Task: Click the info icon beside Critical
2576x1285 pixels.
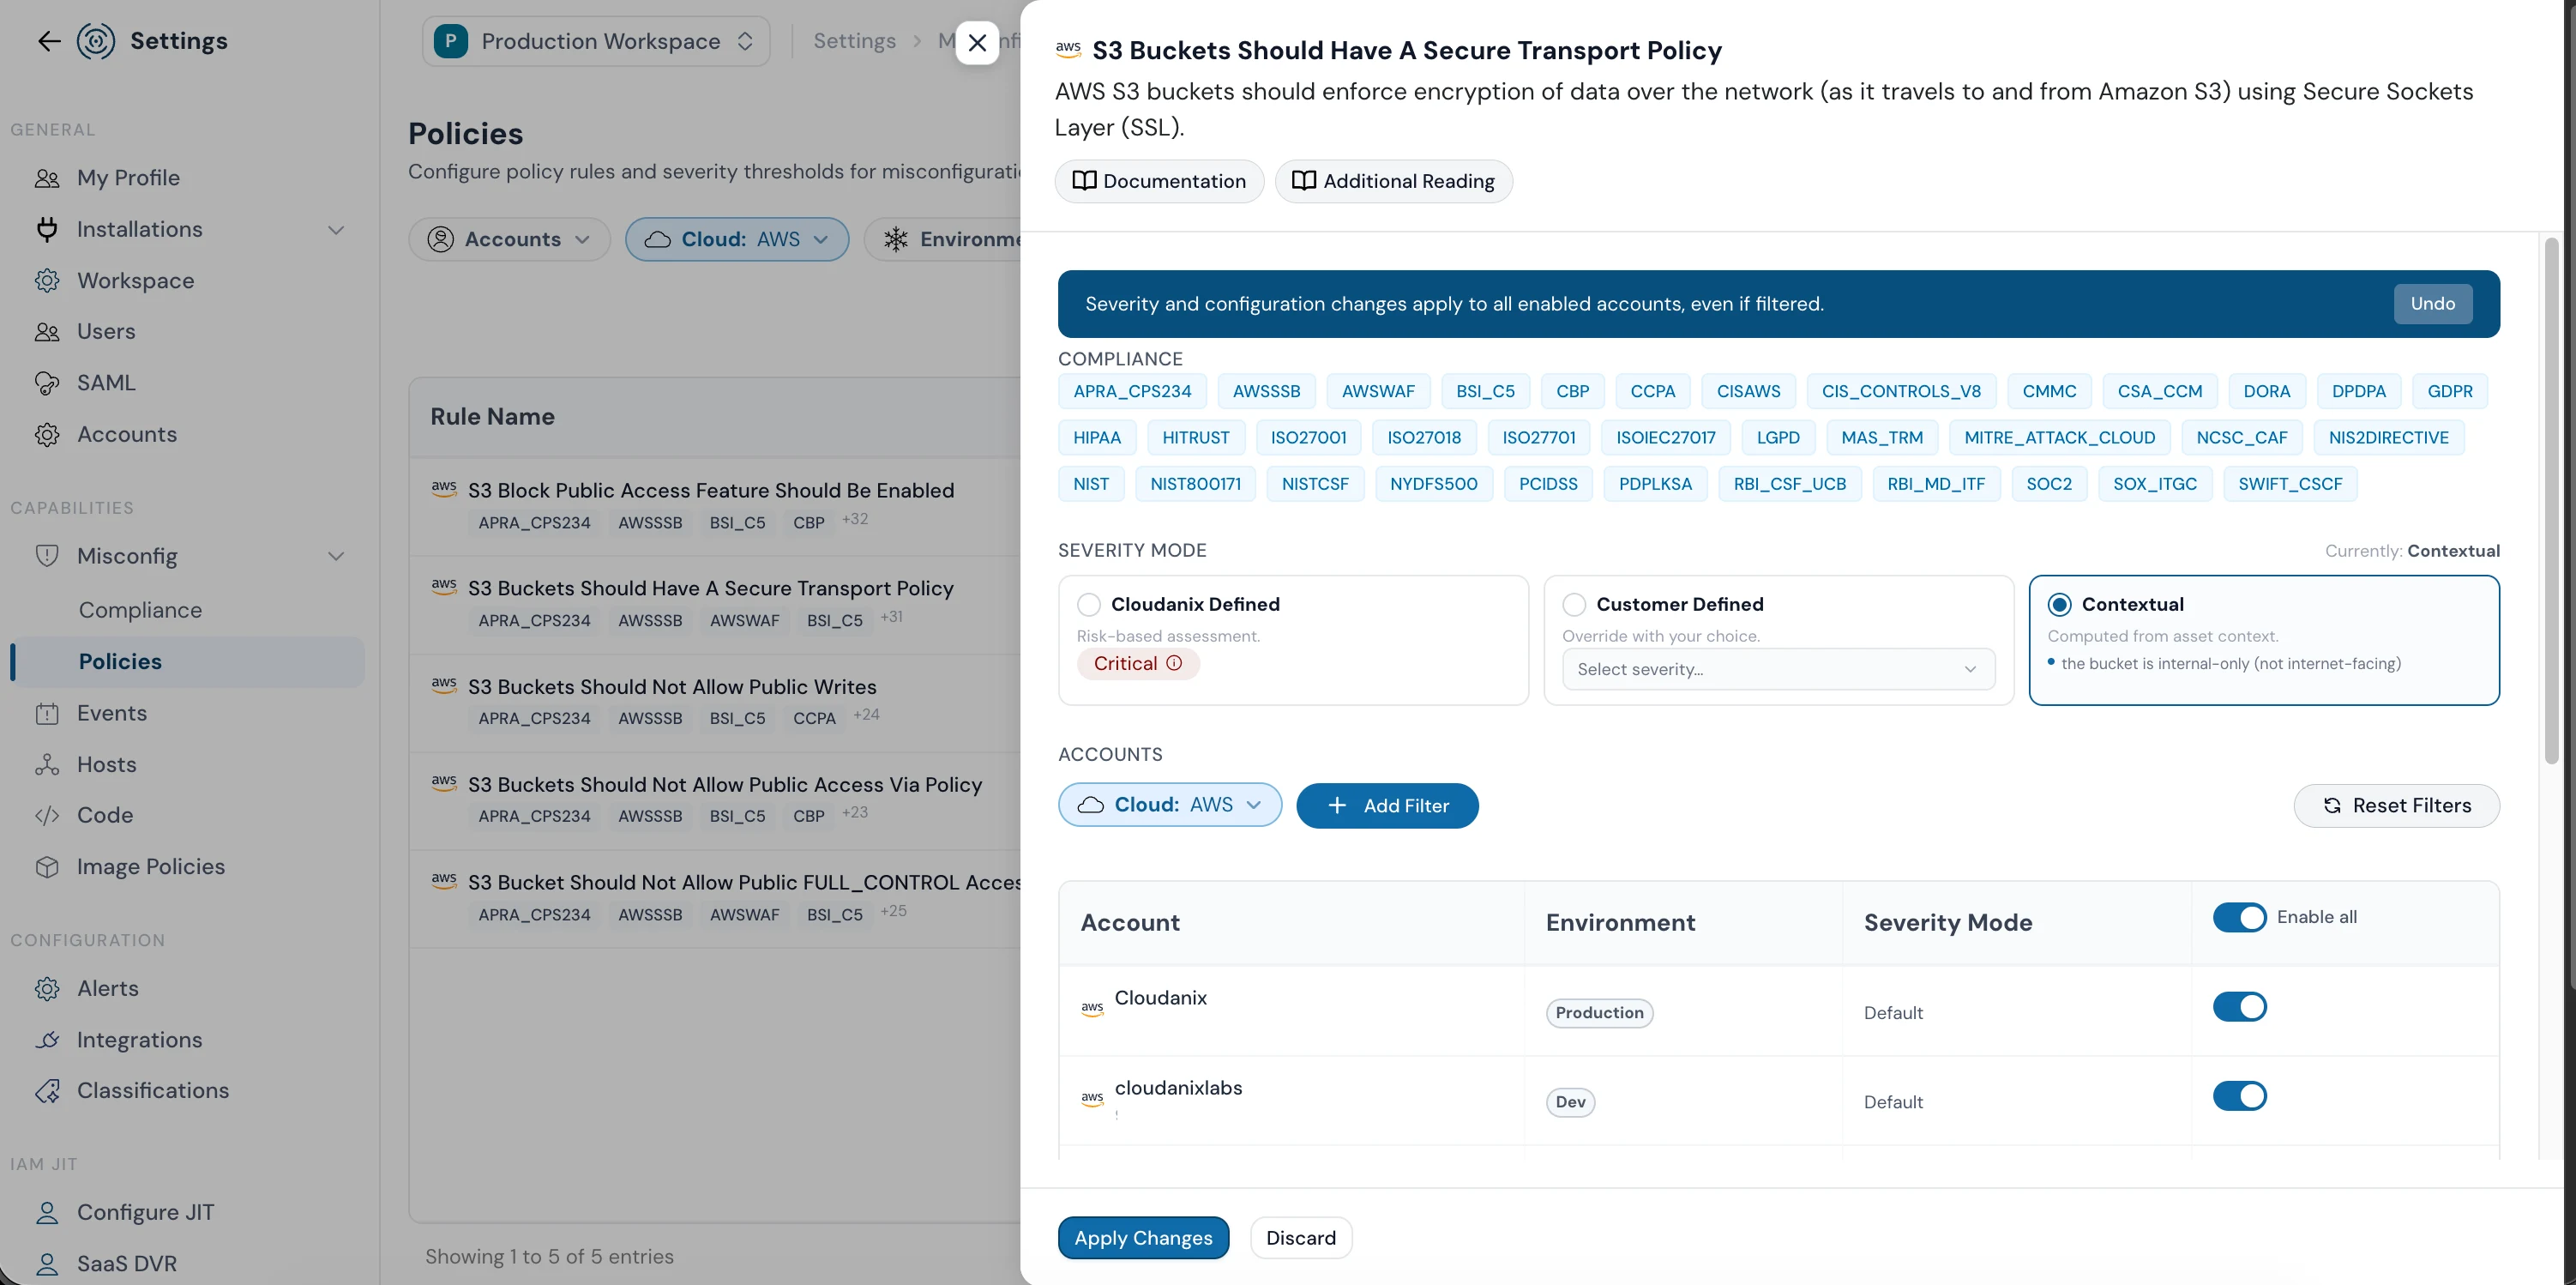Action: [1174, 663]
